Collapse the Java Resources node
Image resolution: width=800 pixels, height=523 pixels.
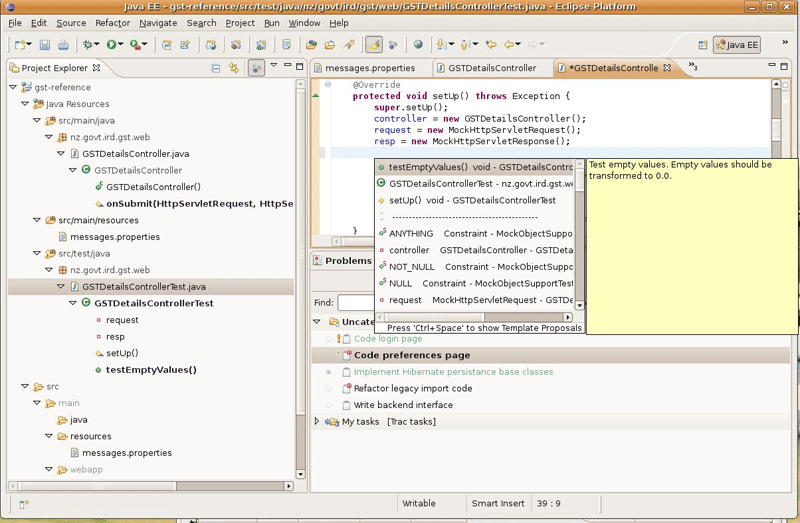pos(25,104)
